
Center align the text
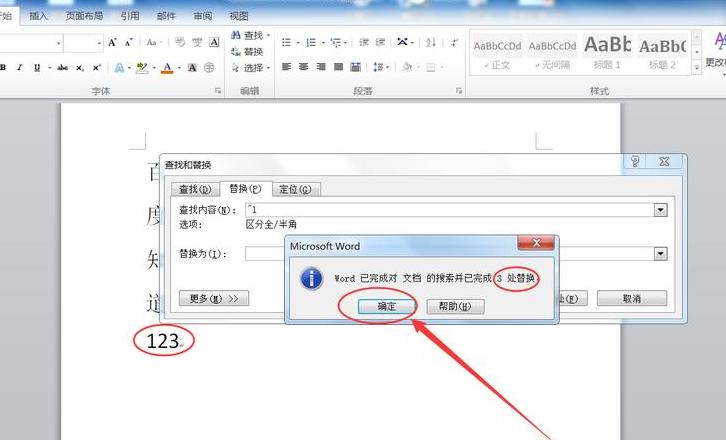[303, 68]
